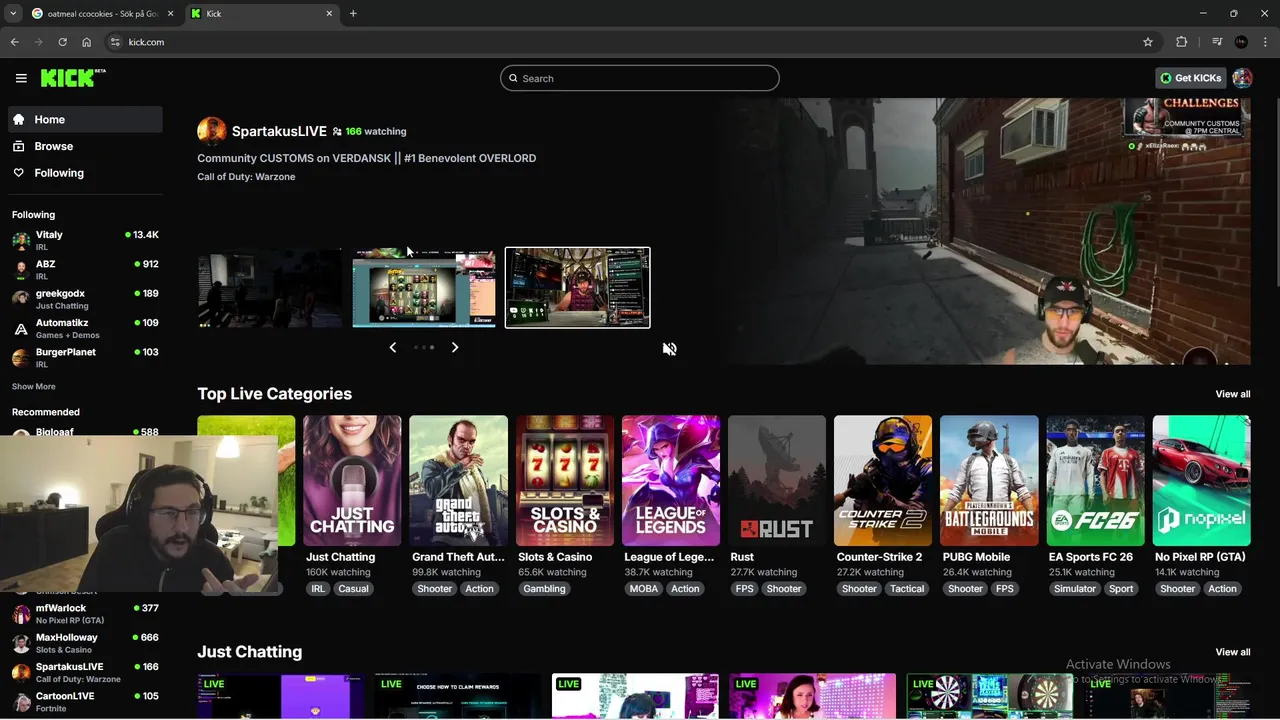Click BurgerPlanet avatar in sidebar

(x=20, y=357)
